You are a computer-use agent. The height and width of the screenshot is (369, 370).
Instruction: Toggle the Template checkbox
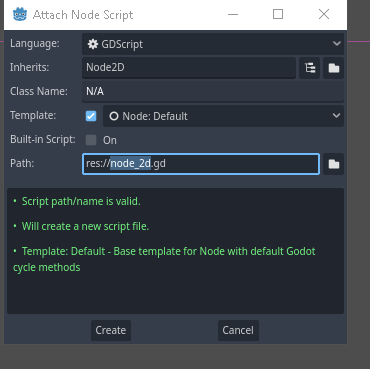[91, 116]
